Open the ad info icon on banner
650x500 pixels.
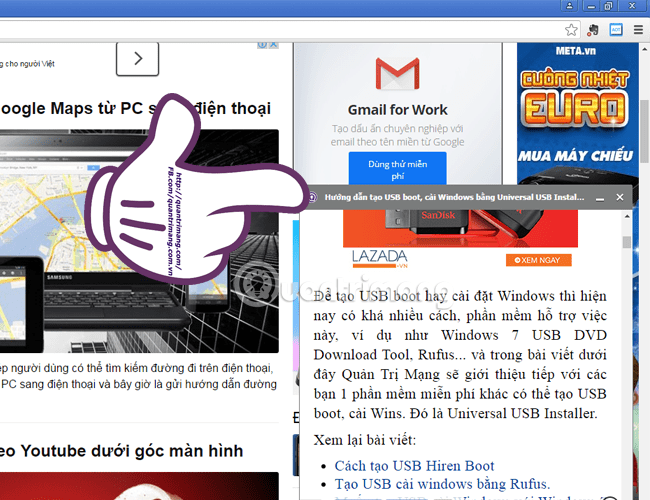pos(262,45)
